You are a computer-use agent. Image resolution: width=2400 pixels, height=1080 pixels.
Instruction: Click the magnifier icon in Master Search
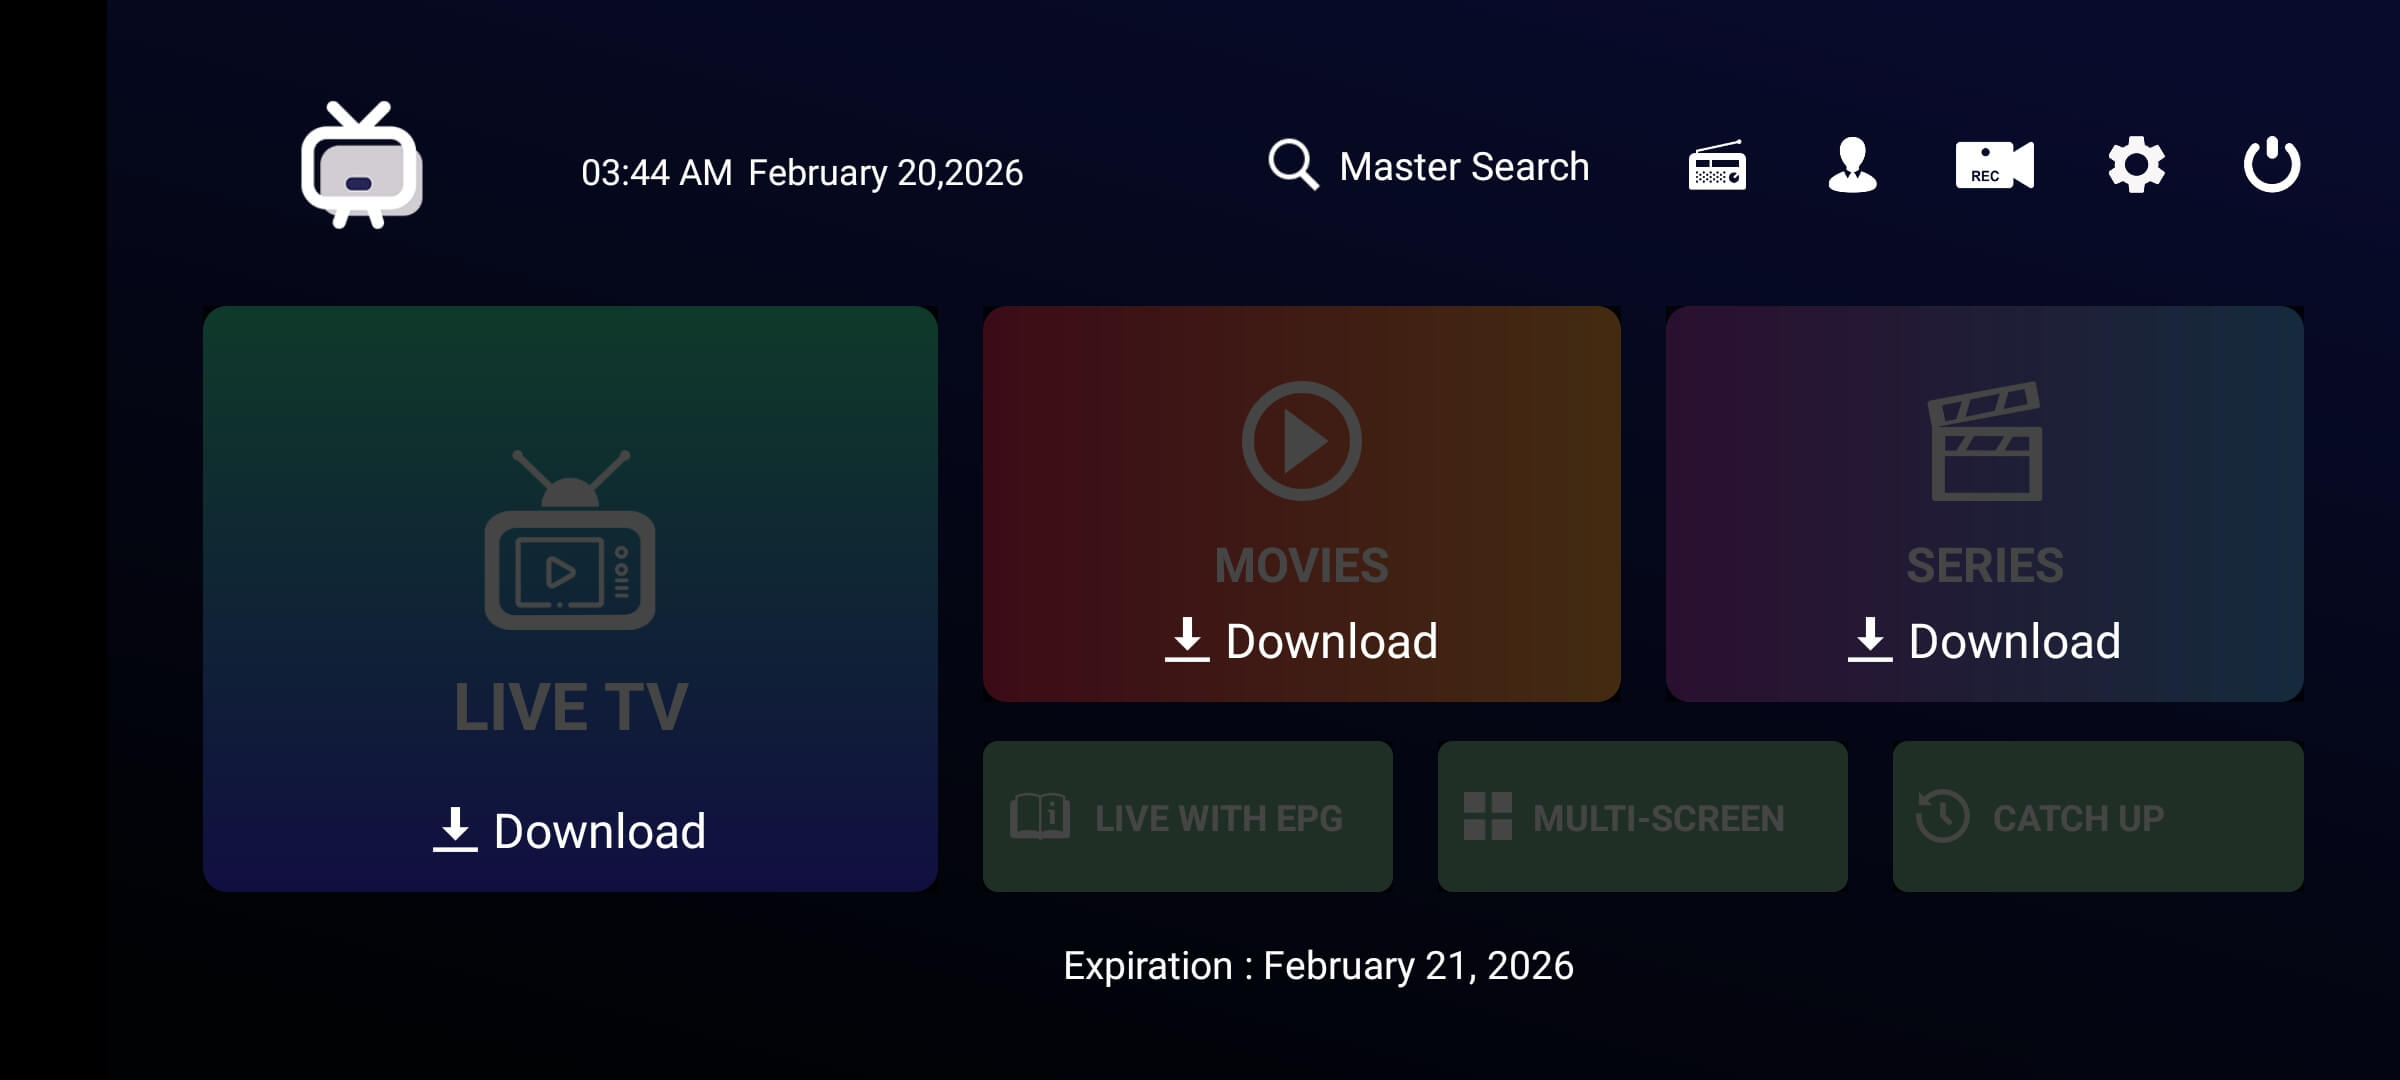[x=1292, y=165]
